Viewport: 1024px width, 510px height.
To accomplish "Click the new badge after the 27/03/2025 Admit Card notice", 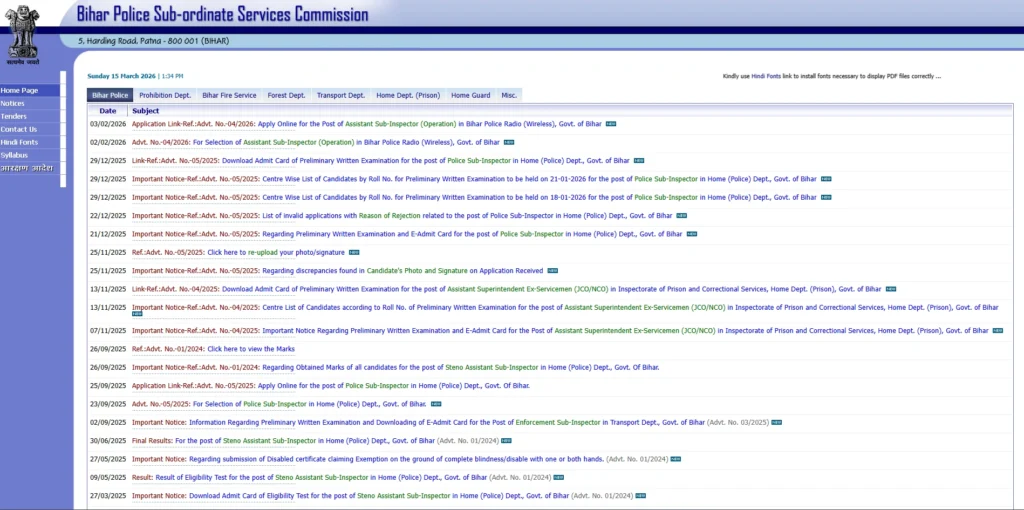I will coord(641,496).
